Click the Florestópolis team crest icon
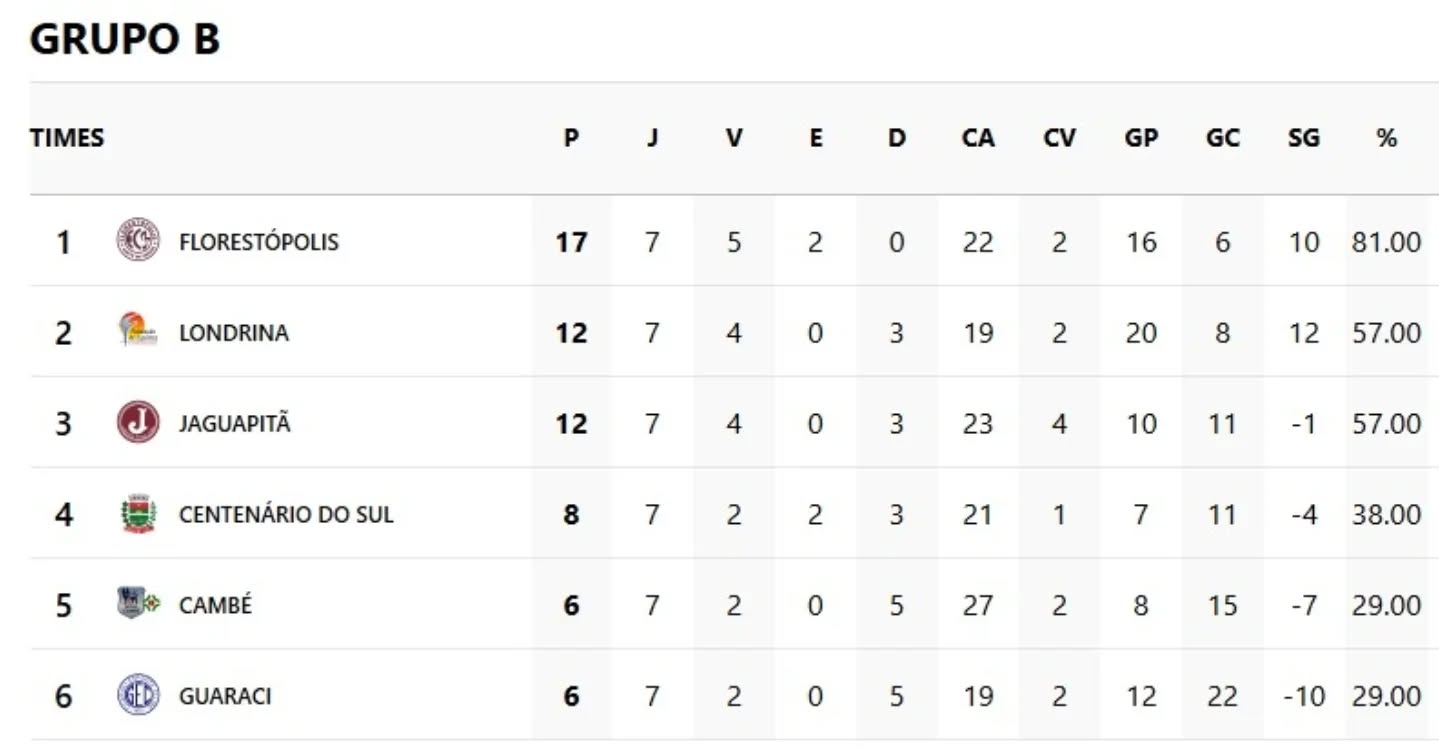 pyautogui.click(x=138, y=241)
